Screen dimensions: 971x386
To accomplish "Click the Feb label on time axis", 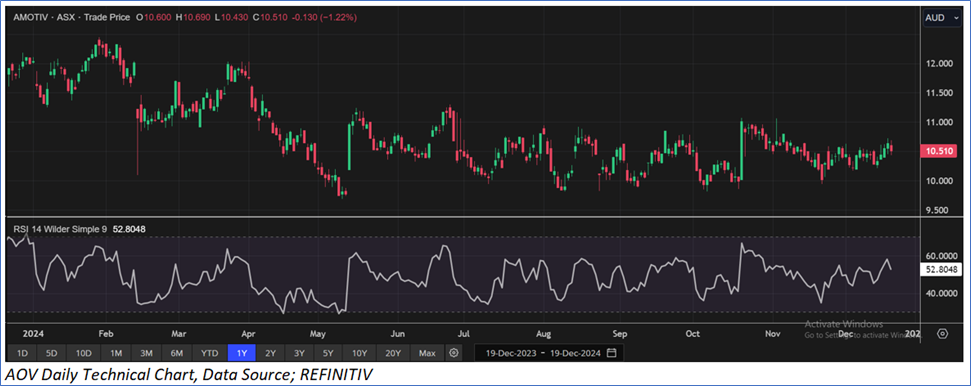I will (x=107, y=334).
